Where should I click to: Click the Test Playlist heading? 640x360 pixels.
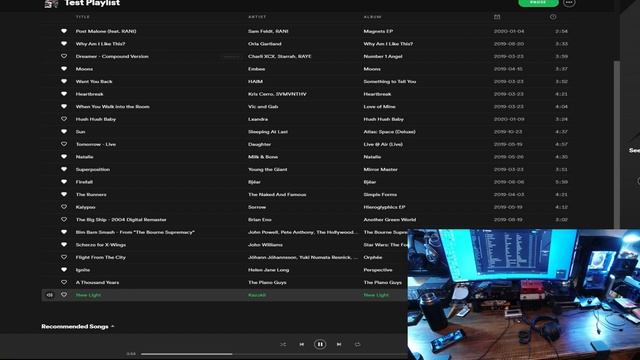92,3
